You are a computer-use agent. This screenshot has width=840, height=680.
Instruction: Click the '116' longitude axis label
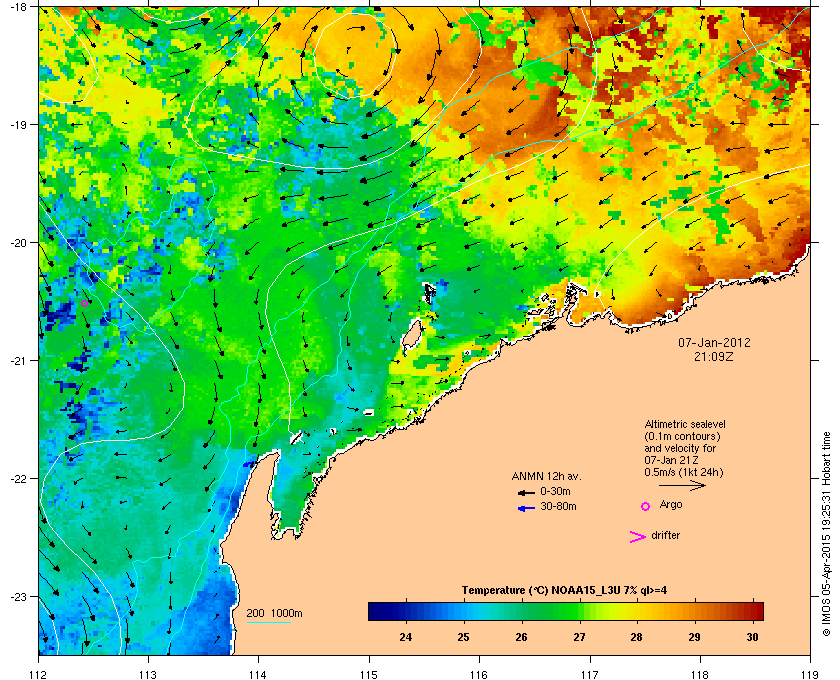click(x=479, y=674)
